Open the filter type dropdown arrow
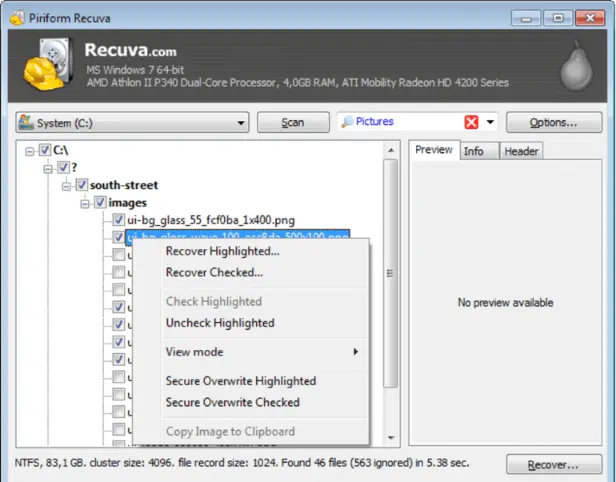The height and width of the screenshot is (482, 616). 490,122
